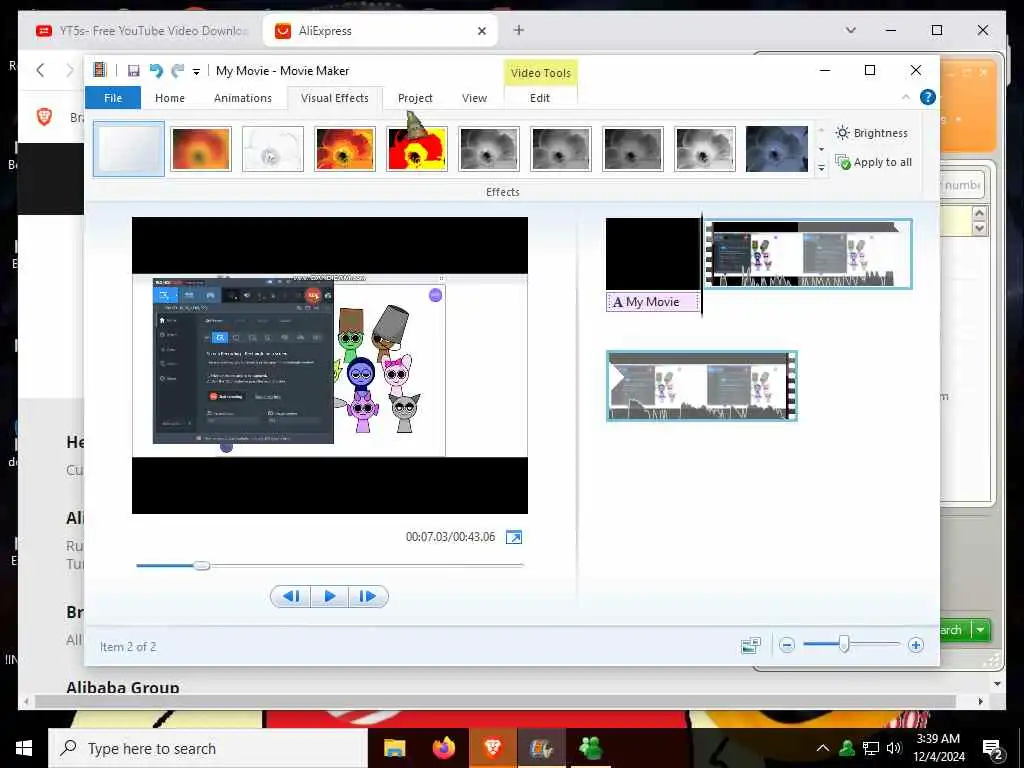Click the network icon in system tray
This screenshot has height=768, width=1024.
(871, 748)
